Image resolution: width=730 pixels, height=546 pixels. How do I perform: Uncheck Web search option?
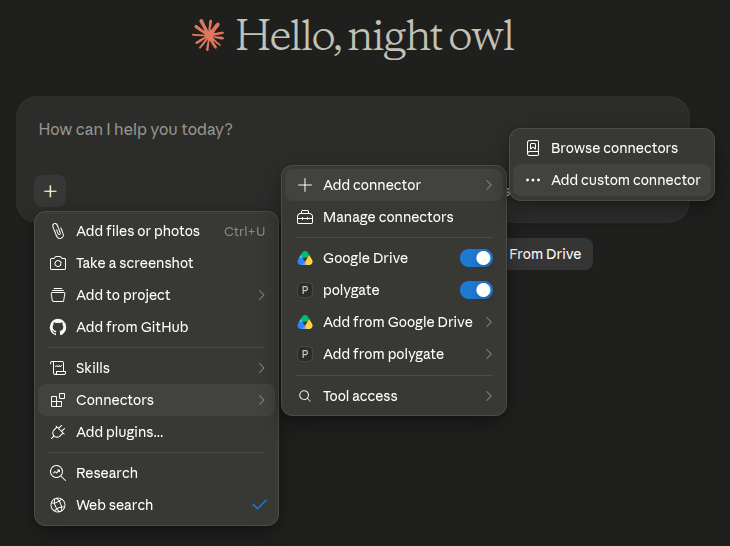tap(156, 505)
